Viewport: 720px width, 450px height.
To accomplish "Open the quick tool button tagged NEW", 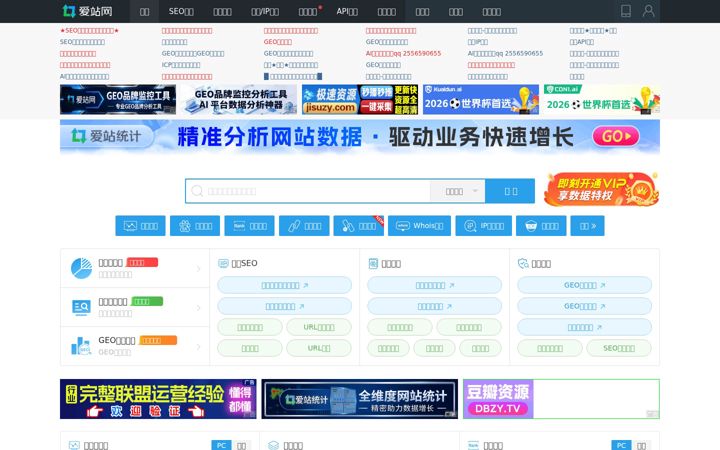I will (x=359, y=226).
